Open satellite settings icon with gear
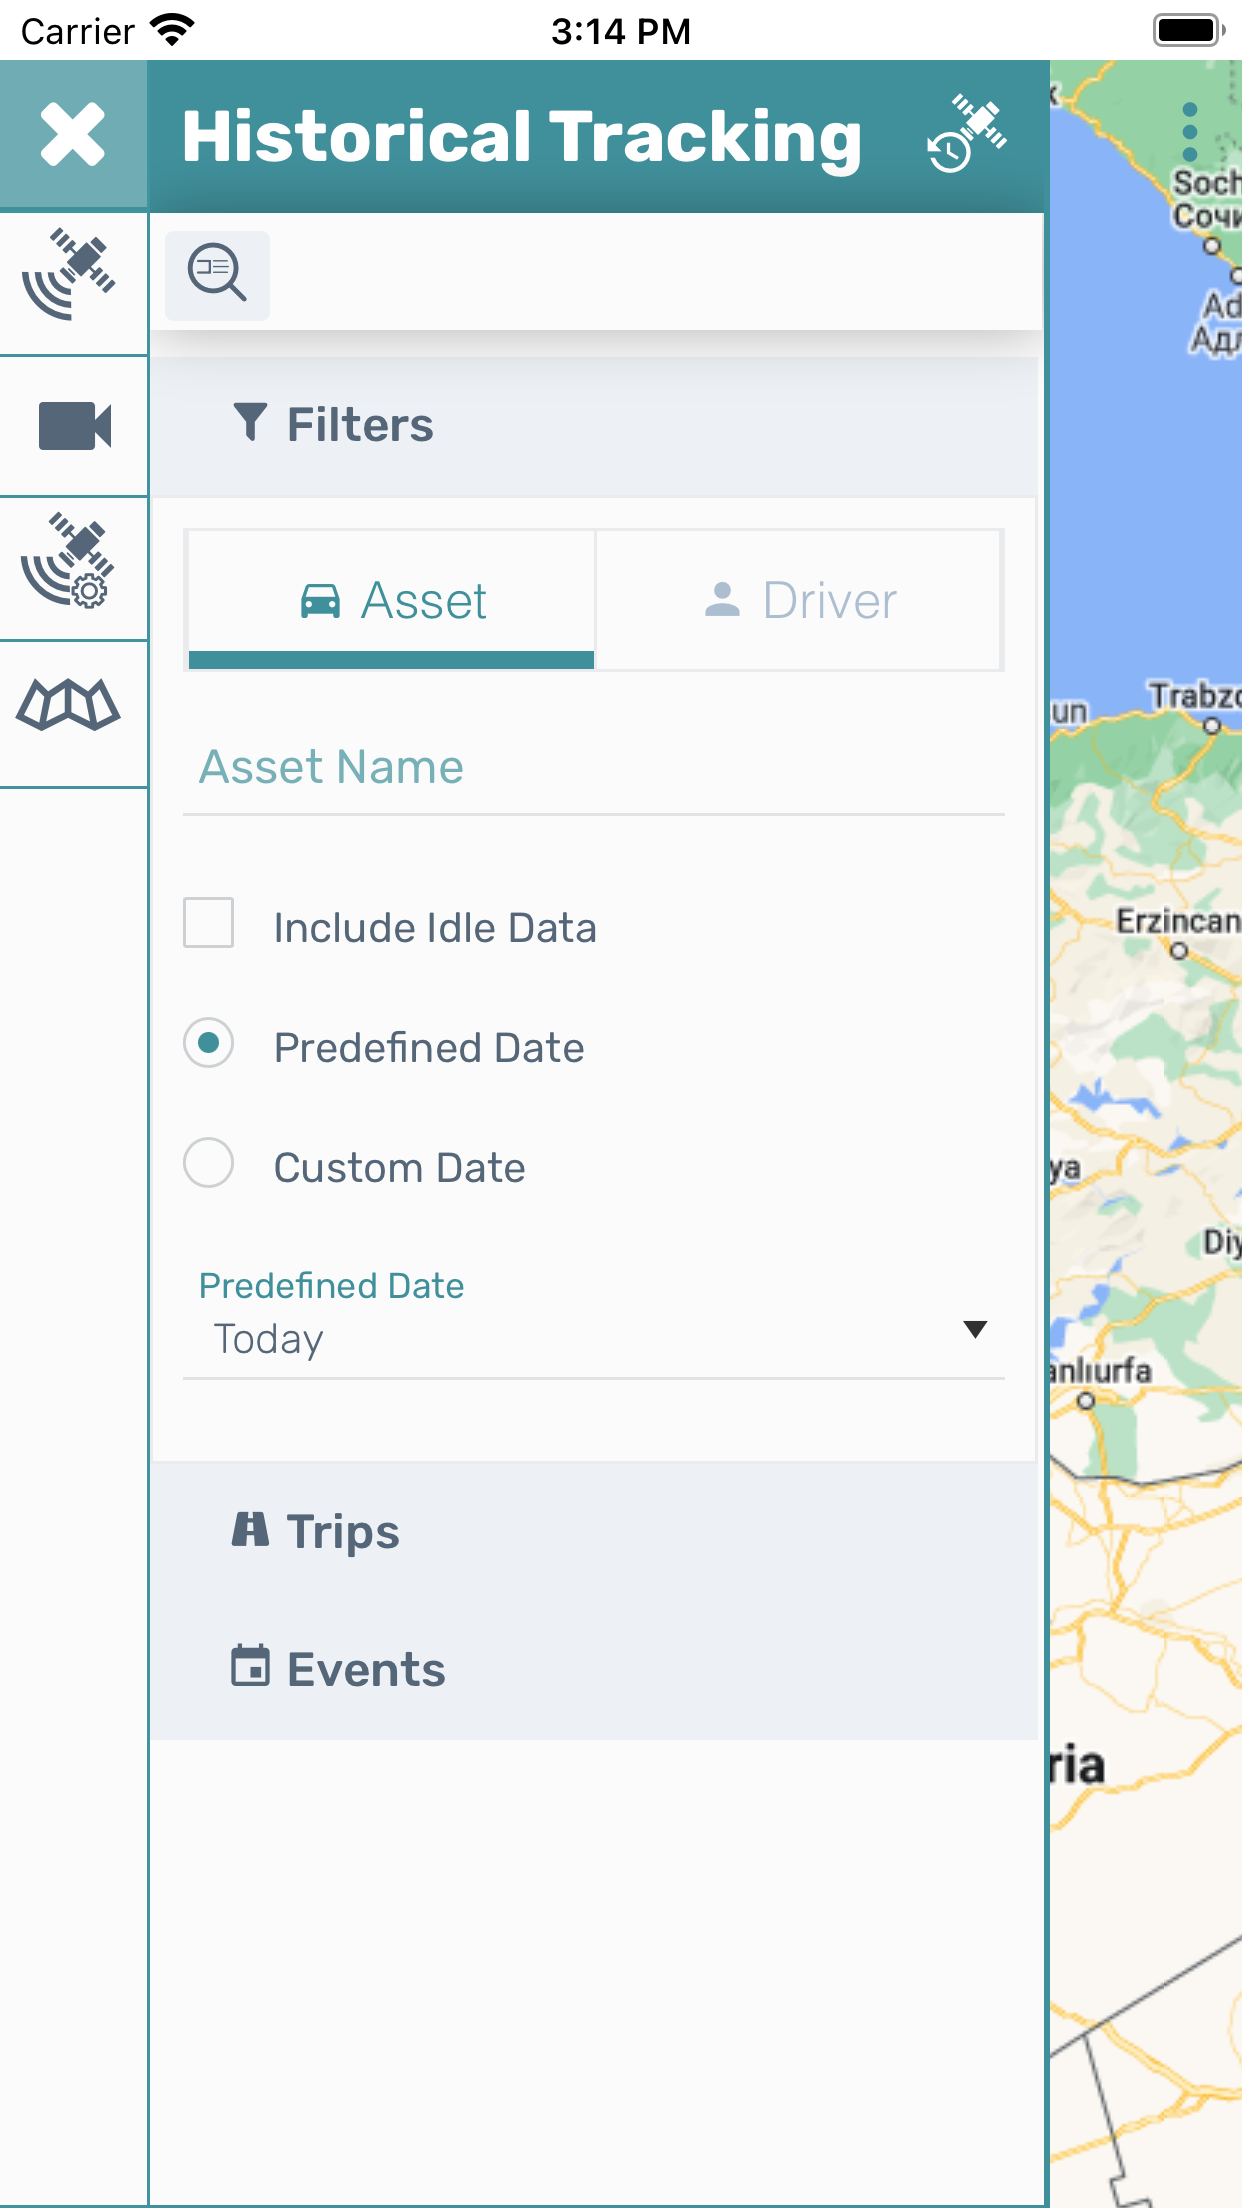The width and height of the screenshot is (1242, 2208). pos(70,561)
